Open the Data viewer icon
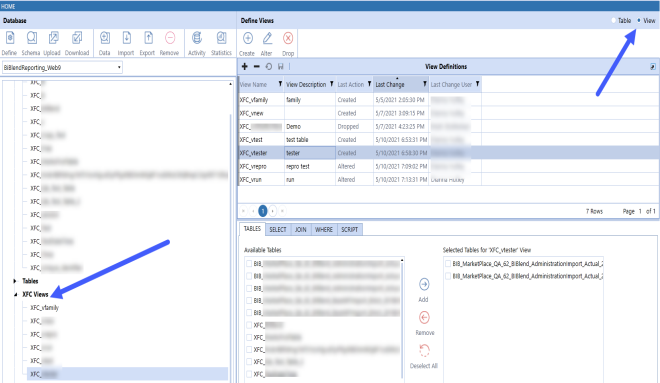 tap(105, 38)
